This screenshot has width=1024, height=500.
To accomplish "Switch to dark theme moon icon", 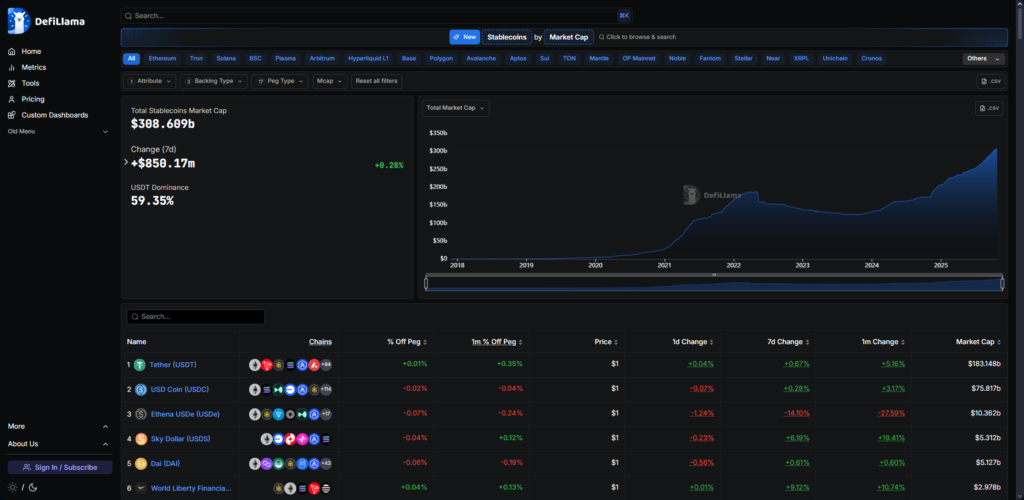I will click(33, 487).
